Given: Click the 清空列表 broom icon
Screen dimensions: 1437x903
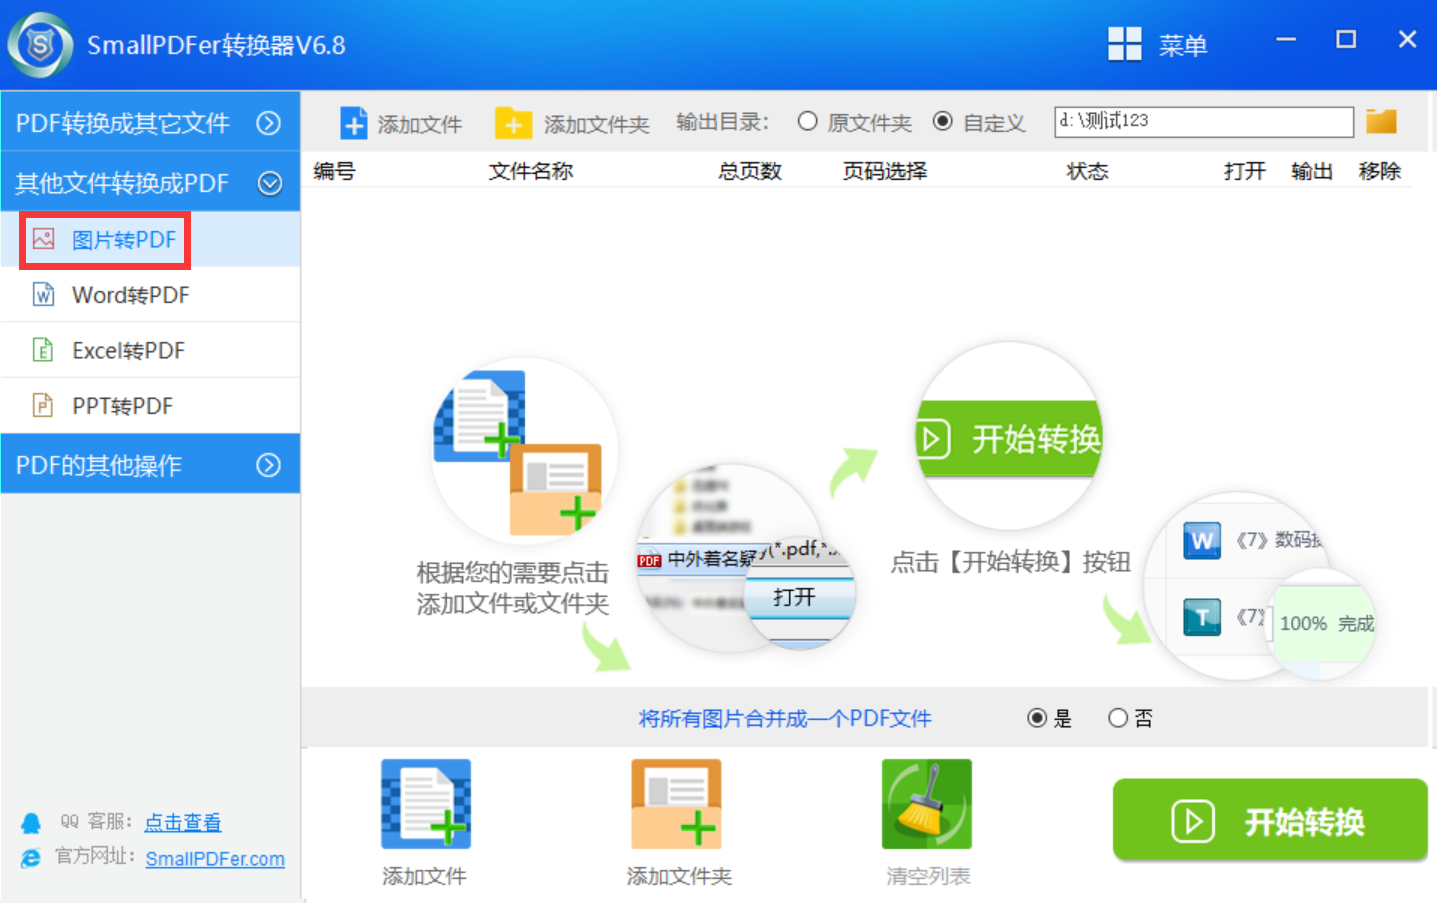Looking at the screenshot, I should tap(927, 804).
